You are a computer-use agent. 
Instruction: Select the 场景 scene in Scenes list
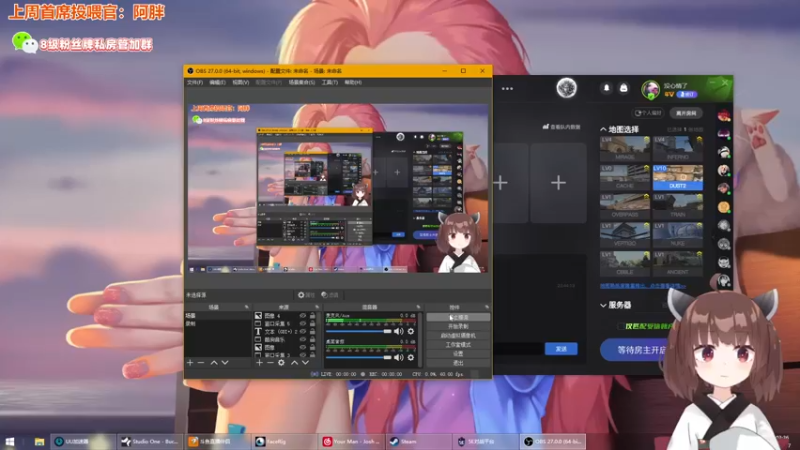point(218,316)
